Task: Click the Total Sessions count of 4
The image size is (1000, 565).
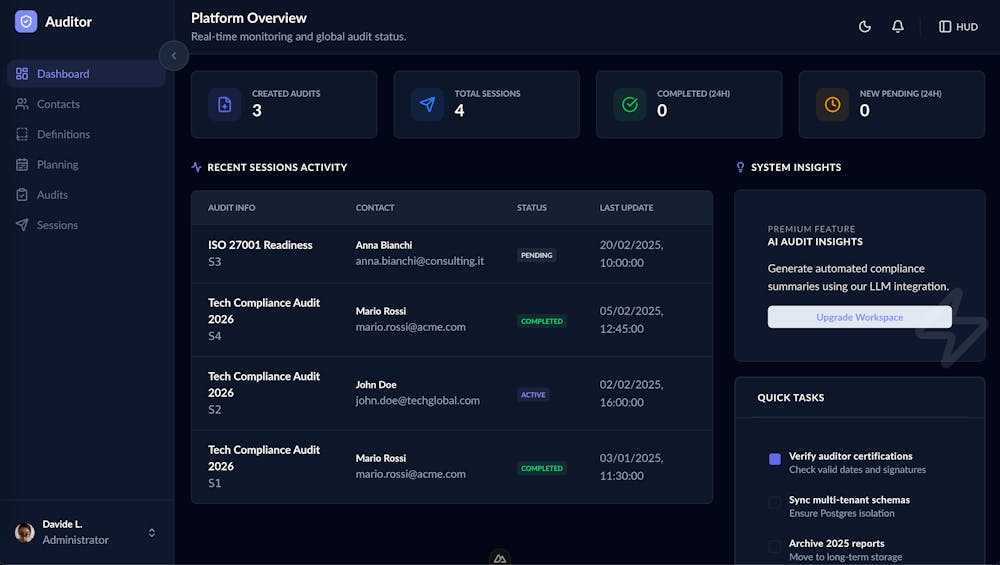Action: click(459, 111)
